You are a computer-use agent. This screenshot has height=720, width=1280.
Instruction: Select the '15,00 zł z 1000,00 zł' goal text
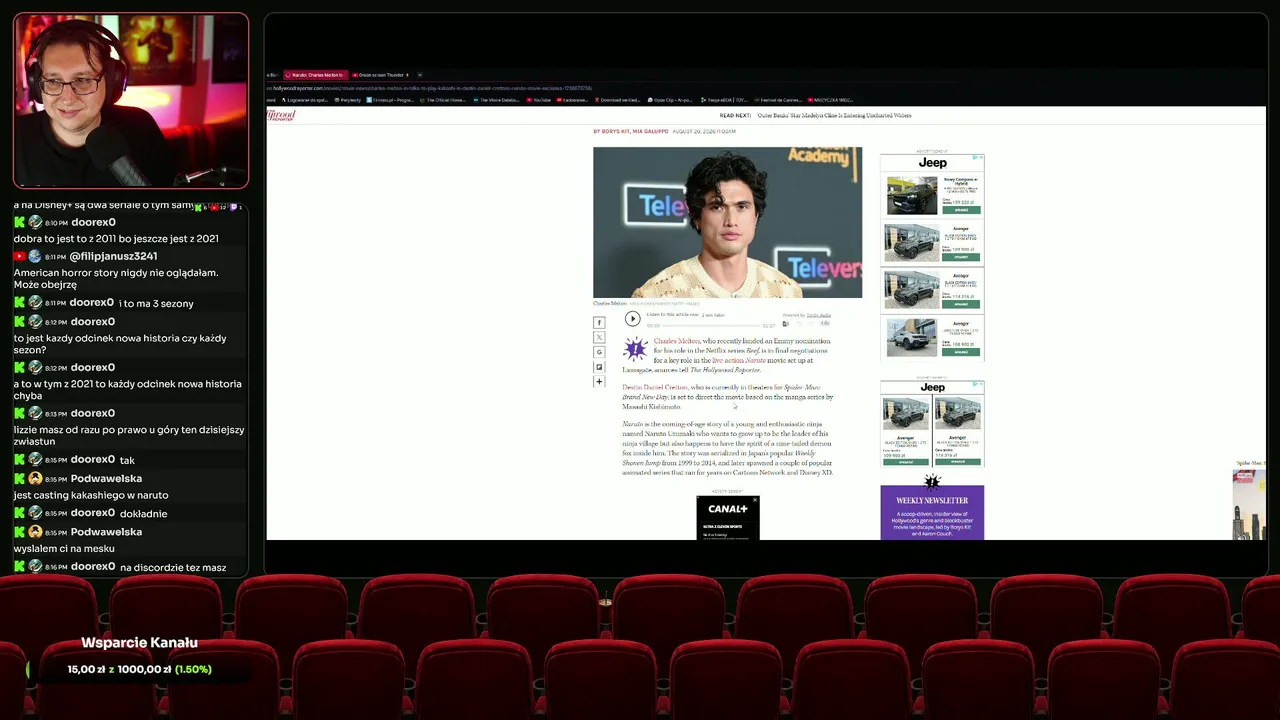(119, 669)
